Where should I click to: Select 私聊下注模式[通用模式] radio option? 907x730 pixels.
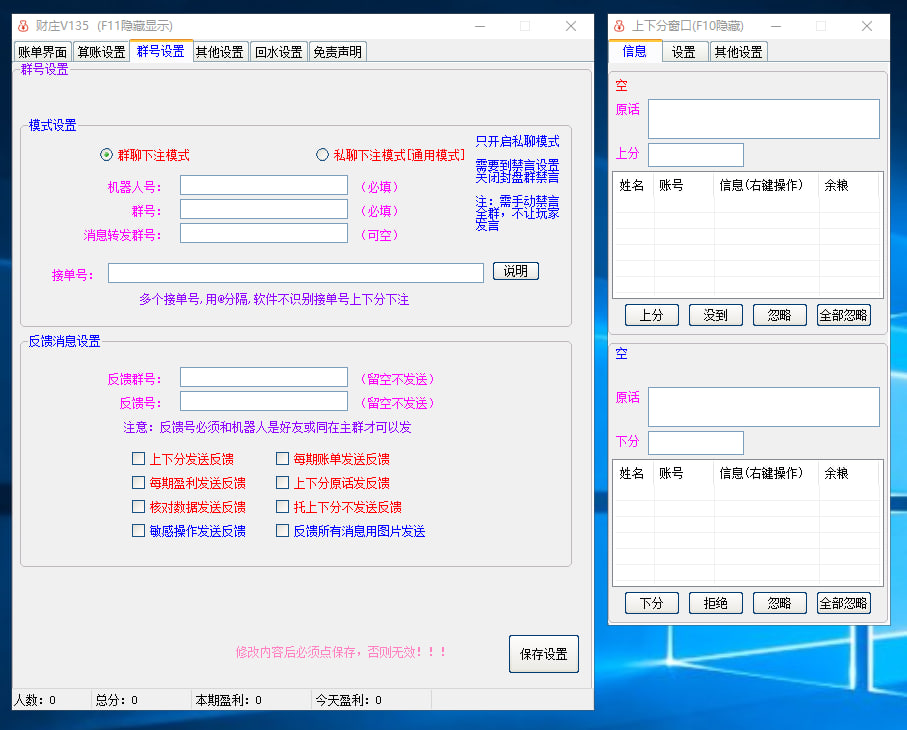[322, 155]
